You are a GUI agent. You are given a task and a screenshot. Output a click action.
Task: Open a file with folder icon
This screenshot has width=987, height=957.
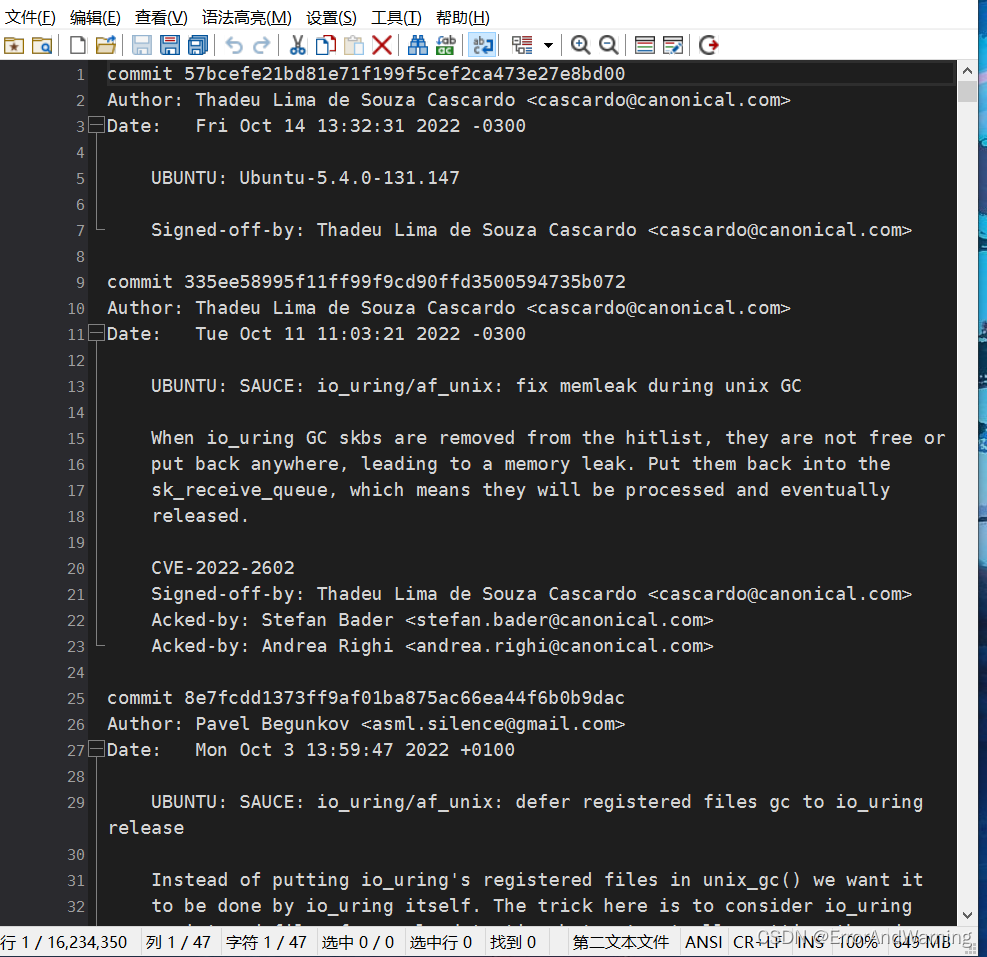pyautogui.click(x=106, y=45)
